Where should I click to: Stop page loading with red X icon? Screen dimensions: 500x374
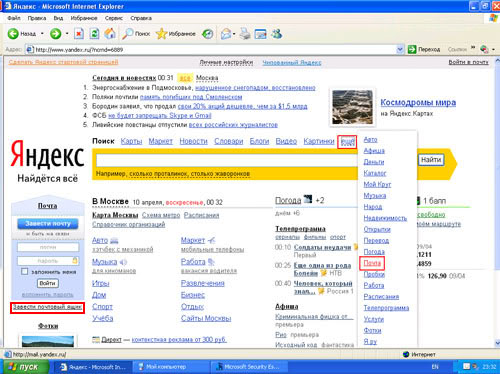[x=79, y=34]
